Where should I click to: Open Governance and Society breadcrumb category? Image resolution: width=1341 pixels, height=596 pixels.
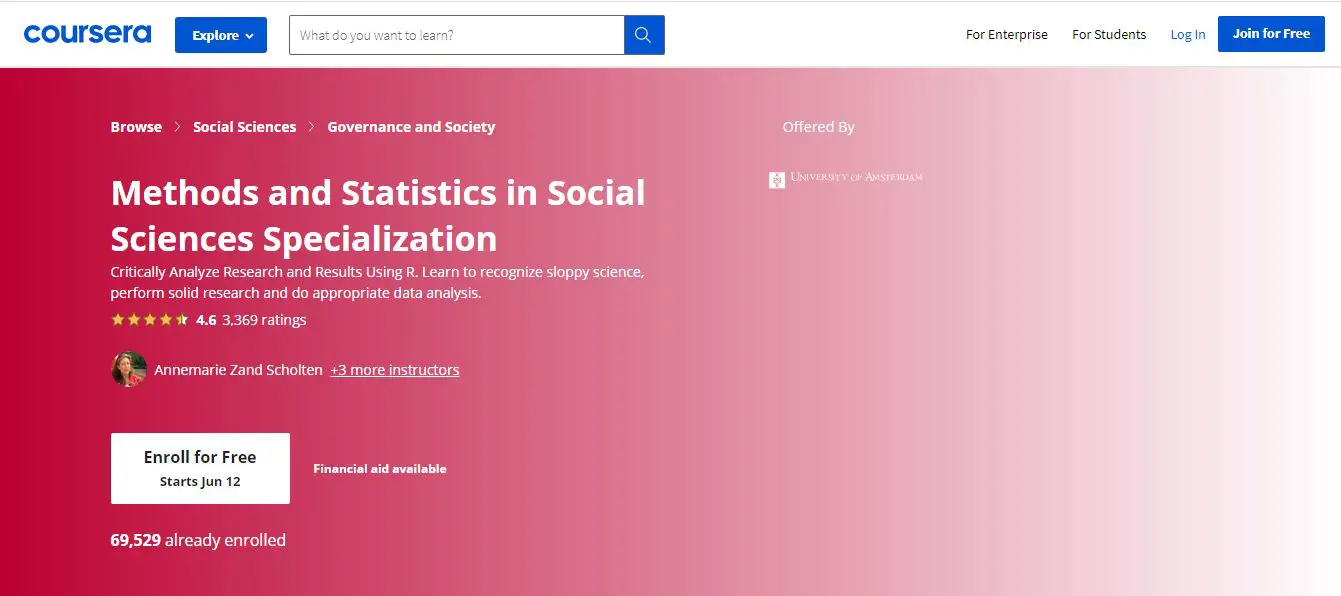pyautogui.click(x=411, y=126)
